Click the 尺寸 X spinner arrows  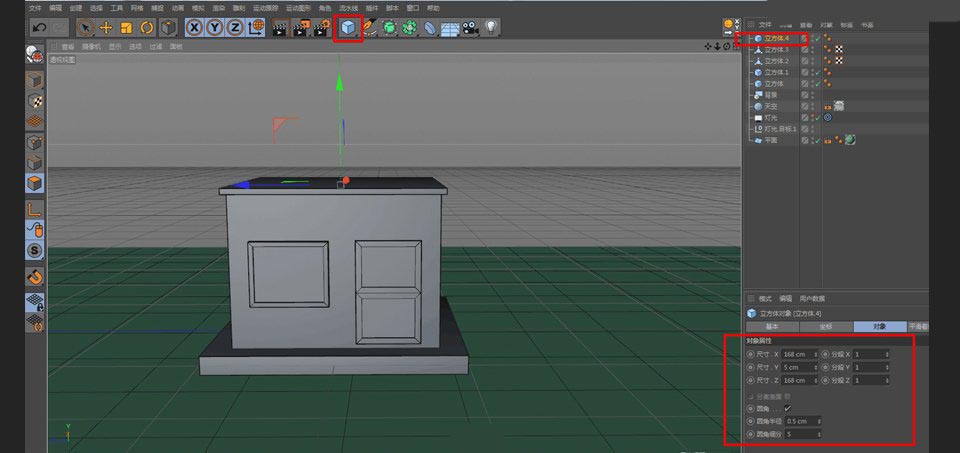coord(817,354)
